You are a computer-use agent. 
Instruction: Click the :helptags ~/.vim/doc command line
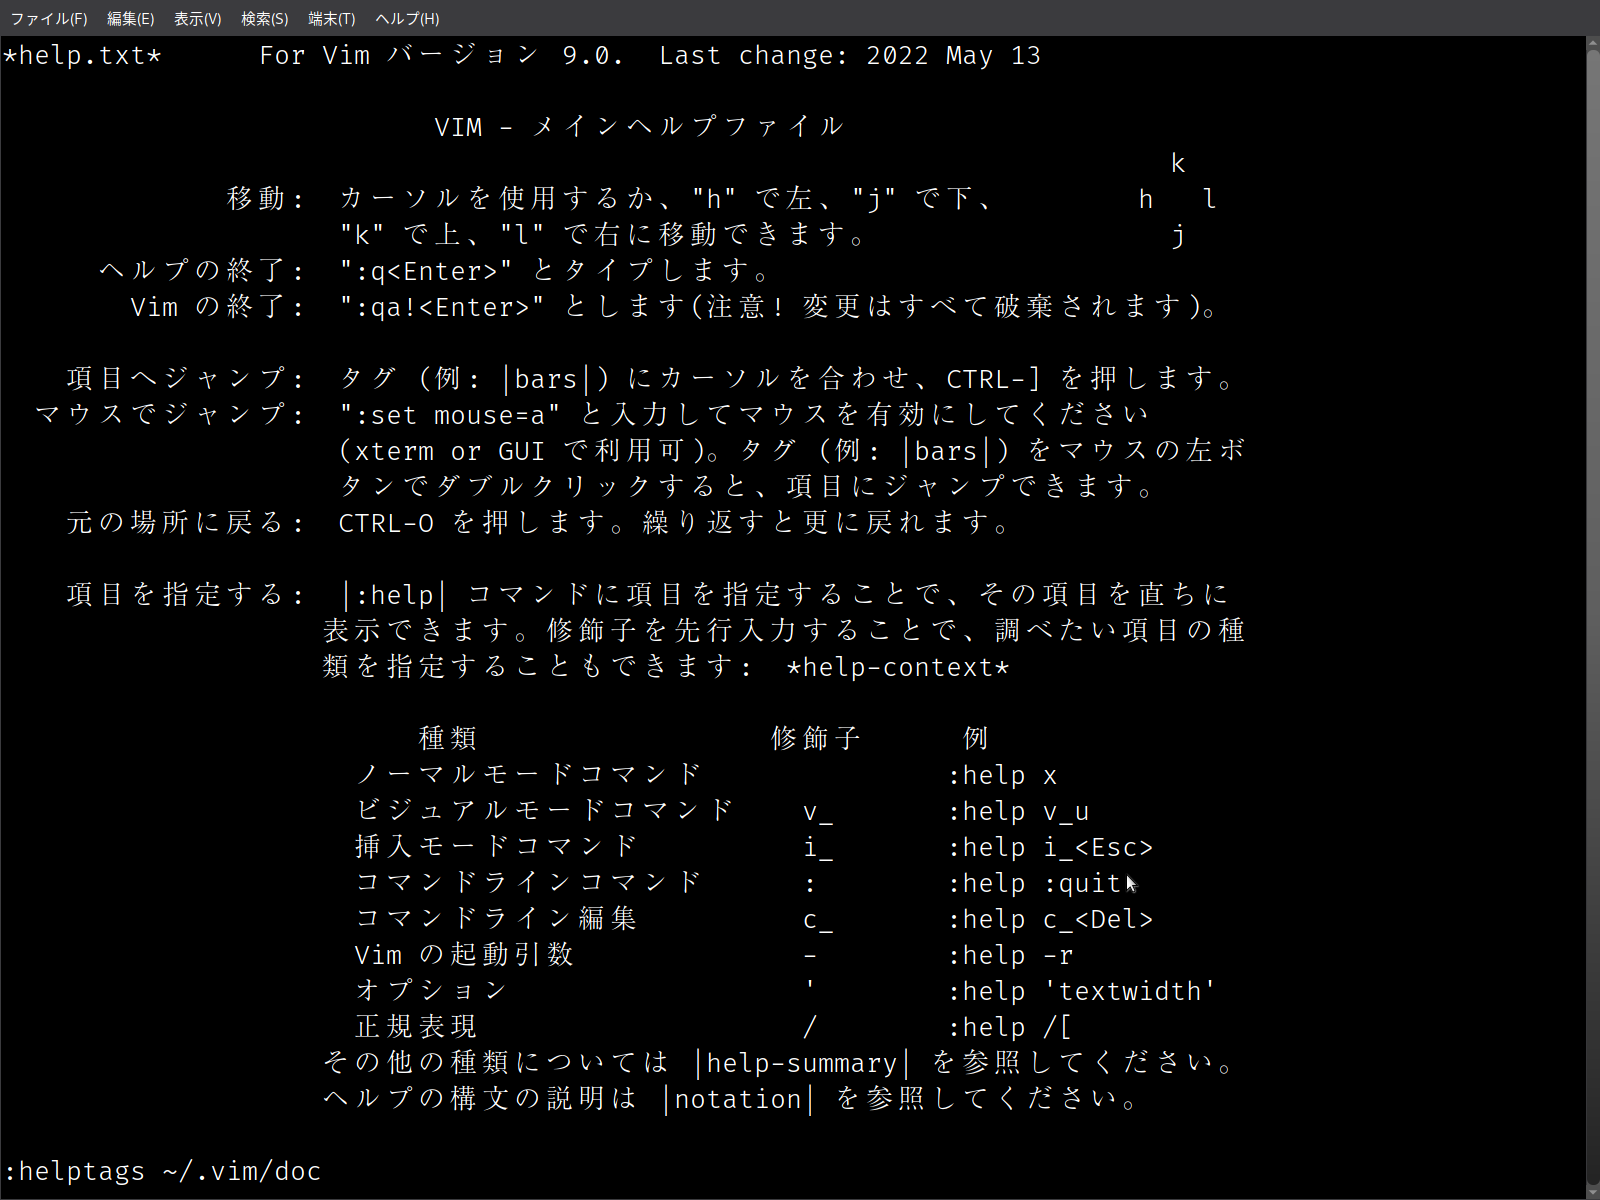click(162, 1171)
